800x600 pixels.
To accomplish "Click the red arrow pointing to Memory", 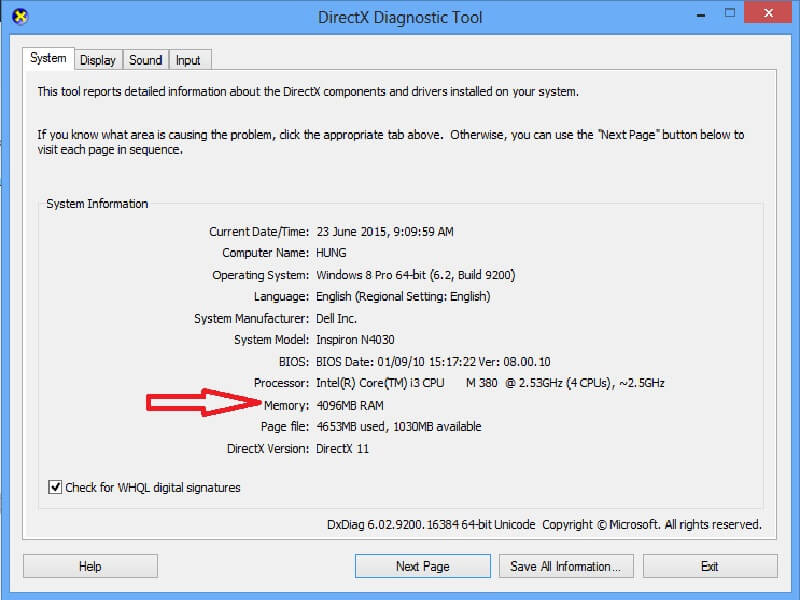I will pos(205,404).
